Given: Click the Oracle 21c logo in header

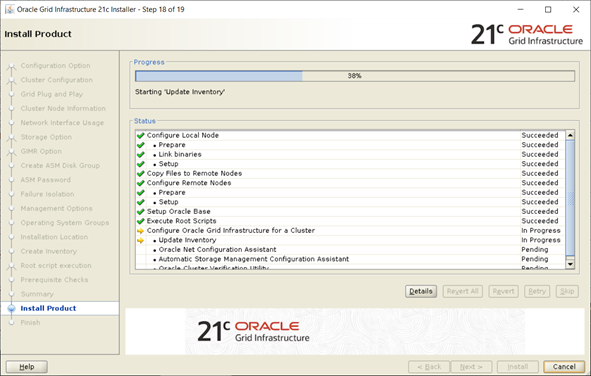Looking at the screenshot, I should (527, 34).
